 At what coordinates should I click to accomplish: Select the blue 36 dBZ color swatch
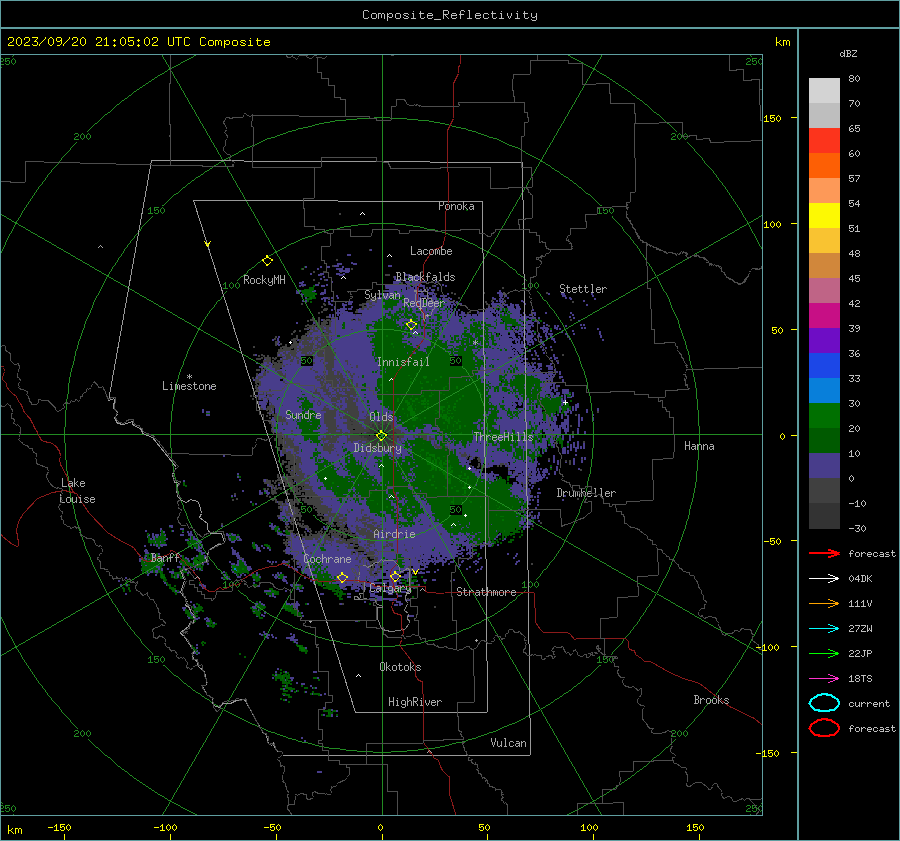[x=824, y=366]
